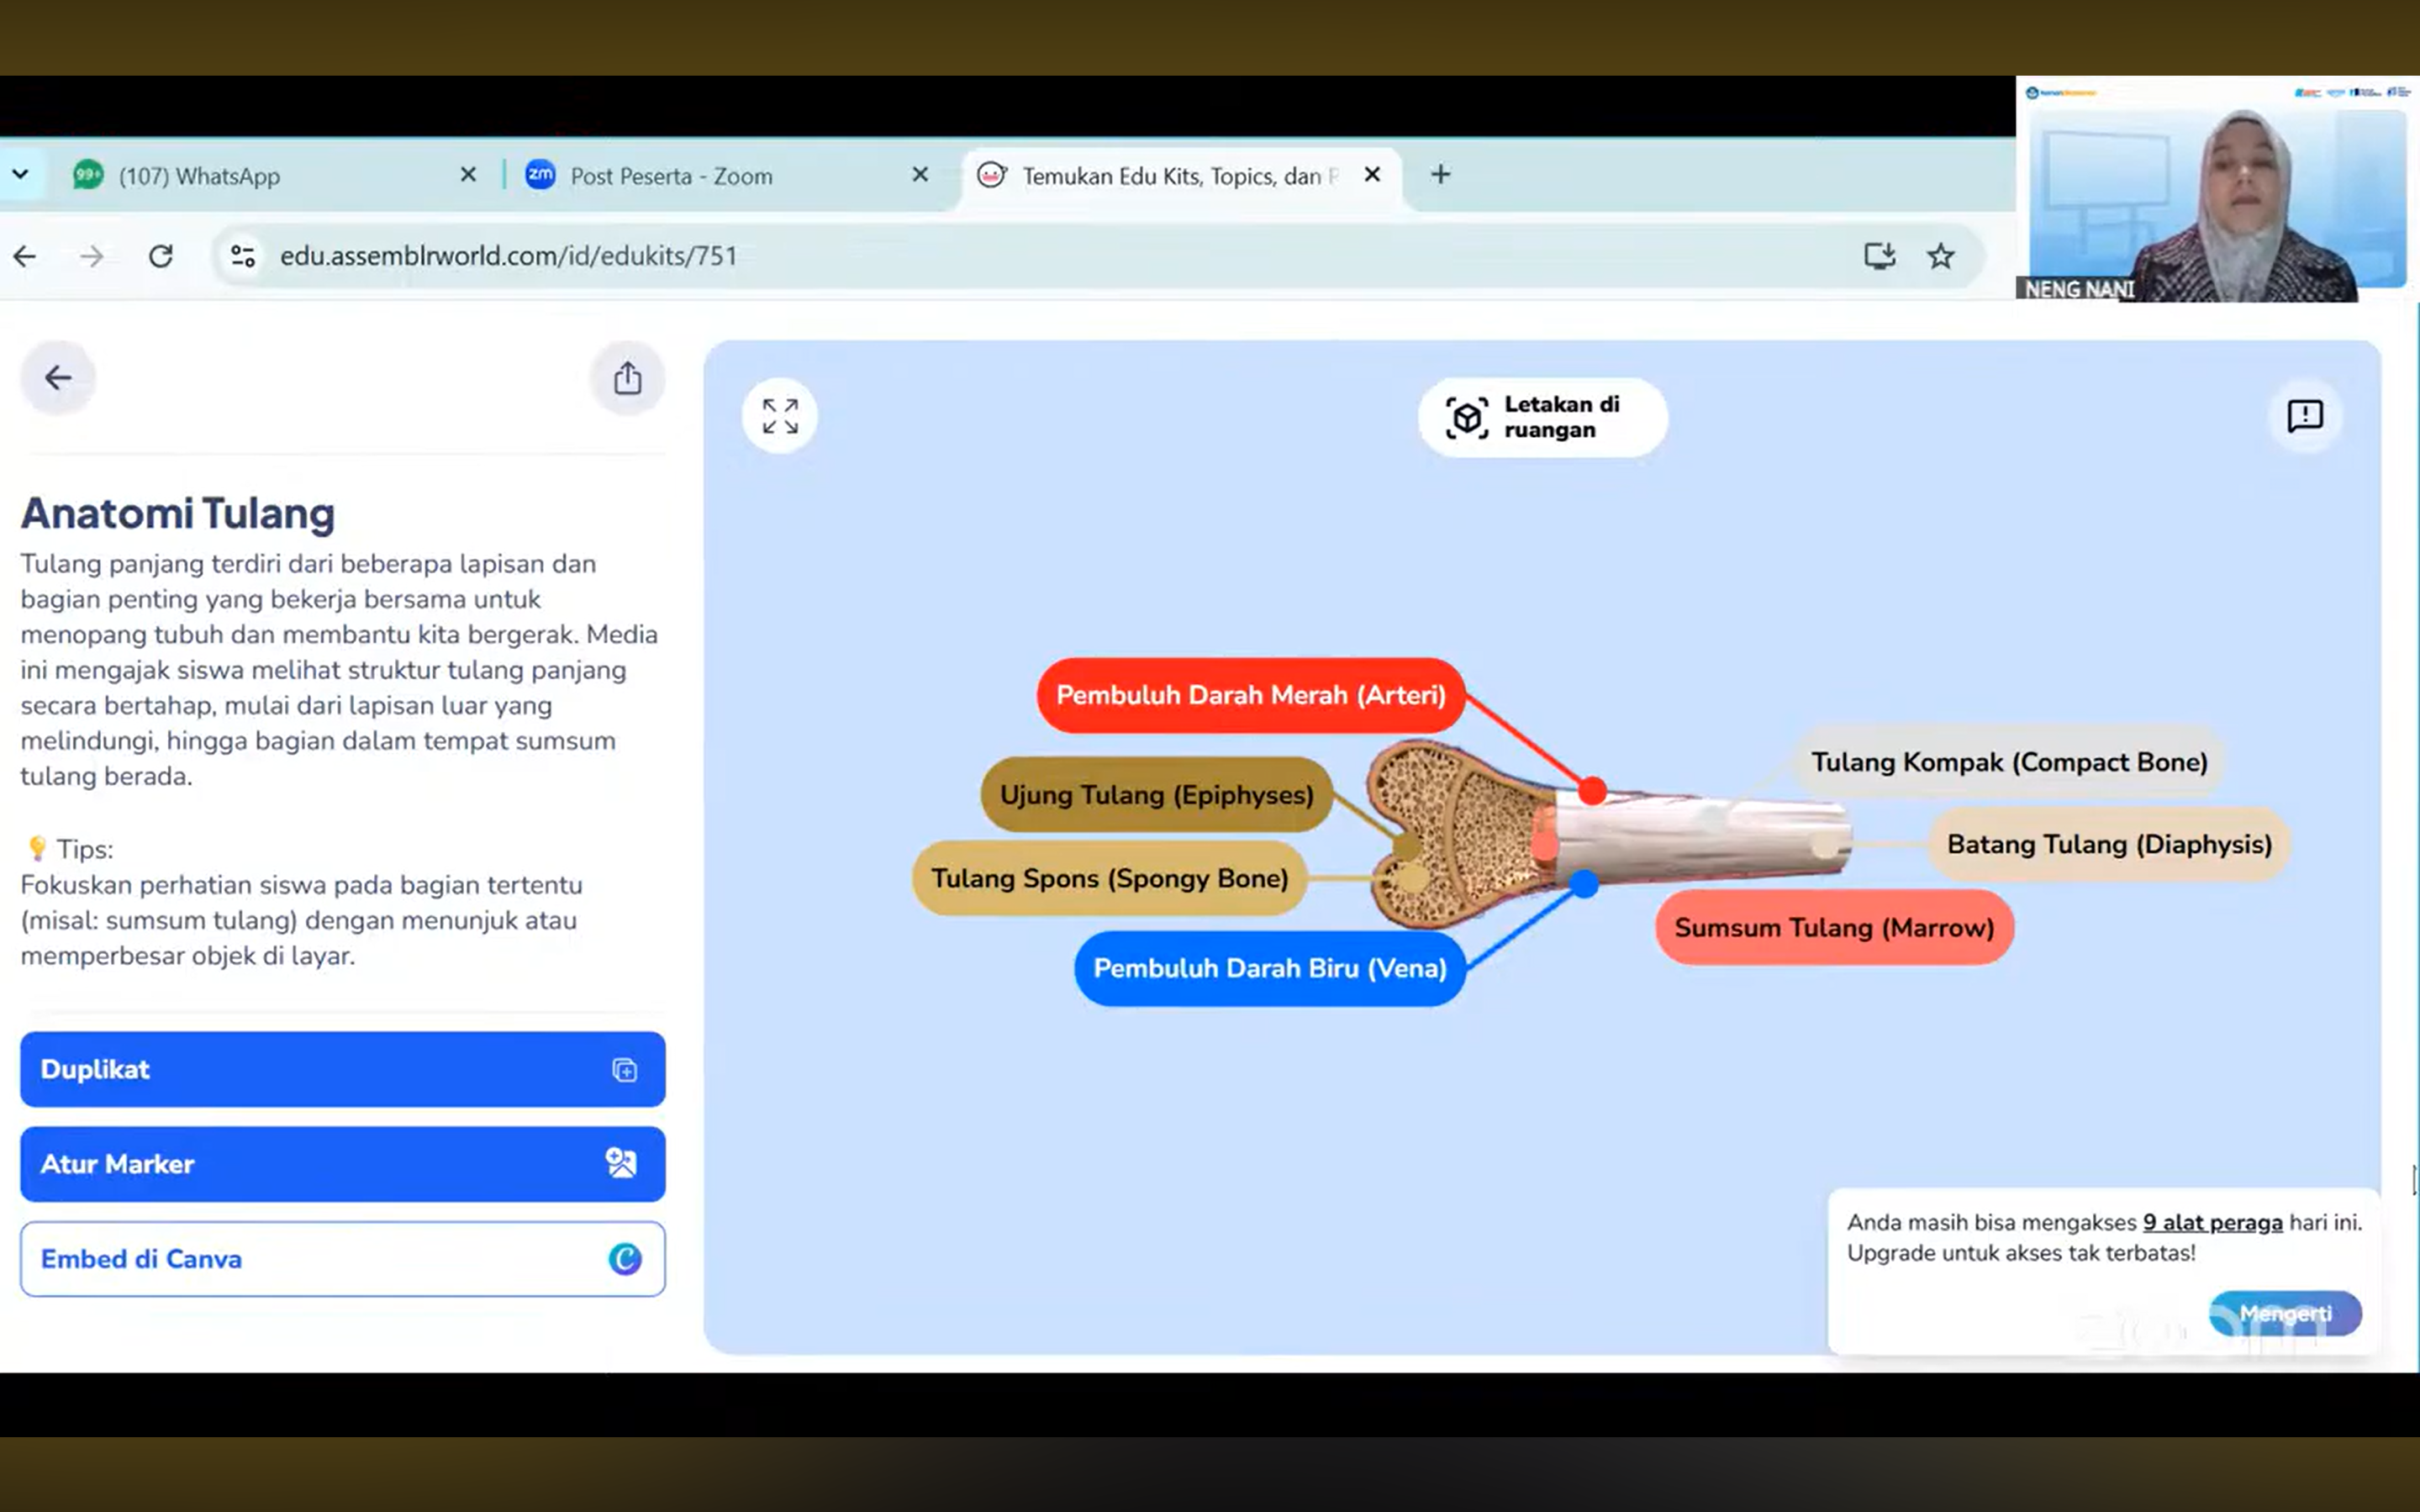Image resolution: width=2420 pixels, height=1512 pixels.
Task: Click the install app icon in address bar
Action: [x=1879, y=257]
